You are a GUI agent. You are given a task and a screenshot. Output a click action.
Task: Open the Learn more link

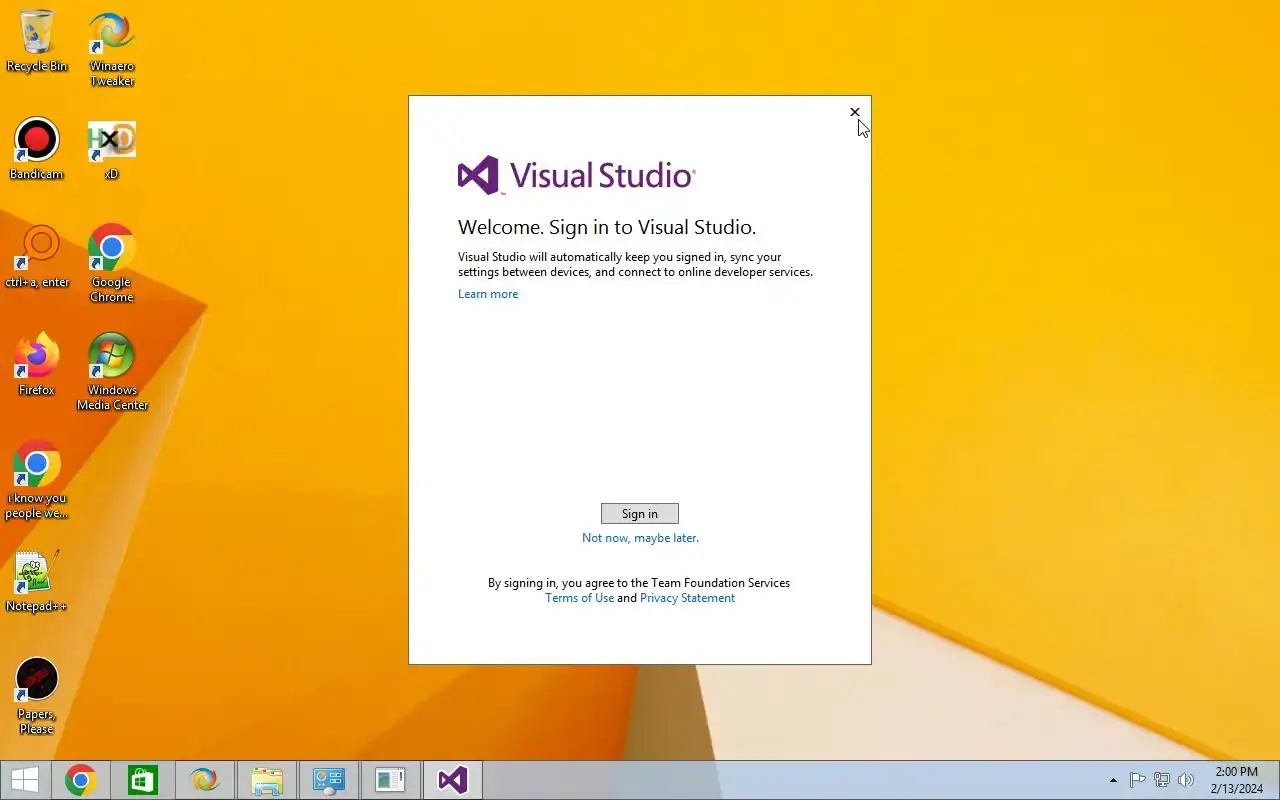tap(488, 294)
